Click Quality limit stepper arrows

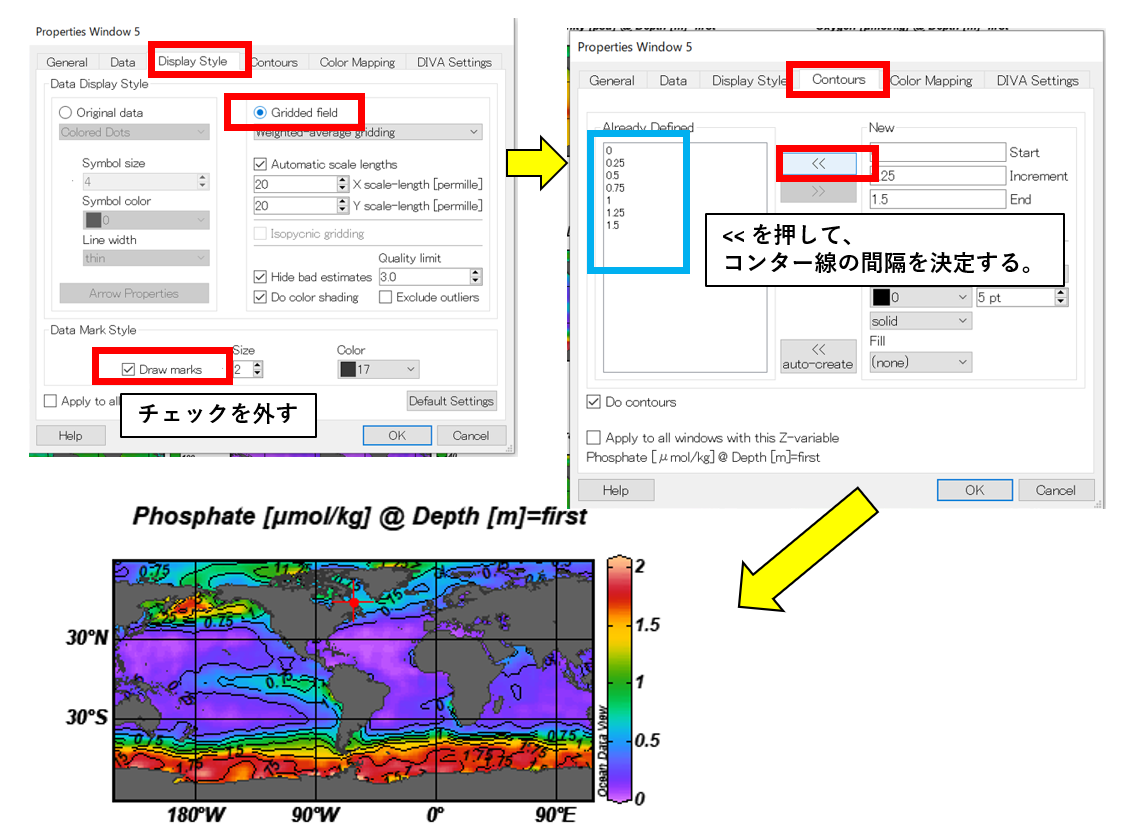tap(476, 277)
